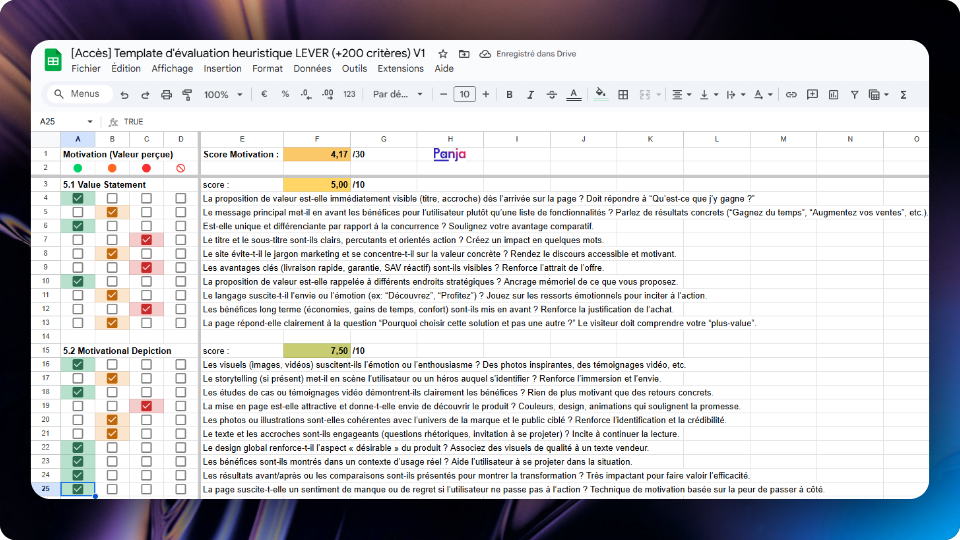960x540 pixels.
Task: Open filter views dropdown
Action: tap(878, 95)
